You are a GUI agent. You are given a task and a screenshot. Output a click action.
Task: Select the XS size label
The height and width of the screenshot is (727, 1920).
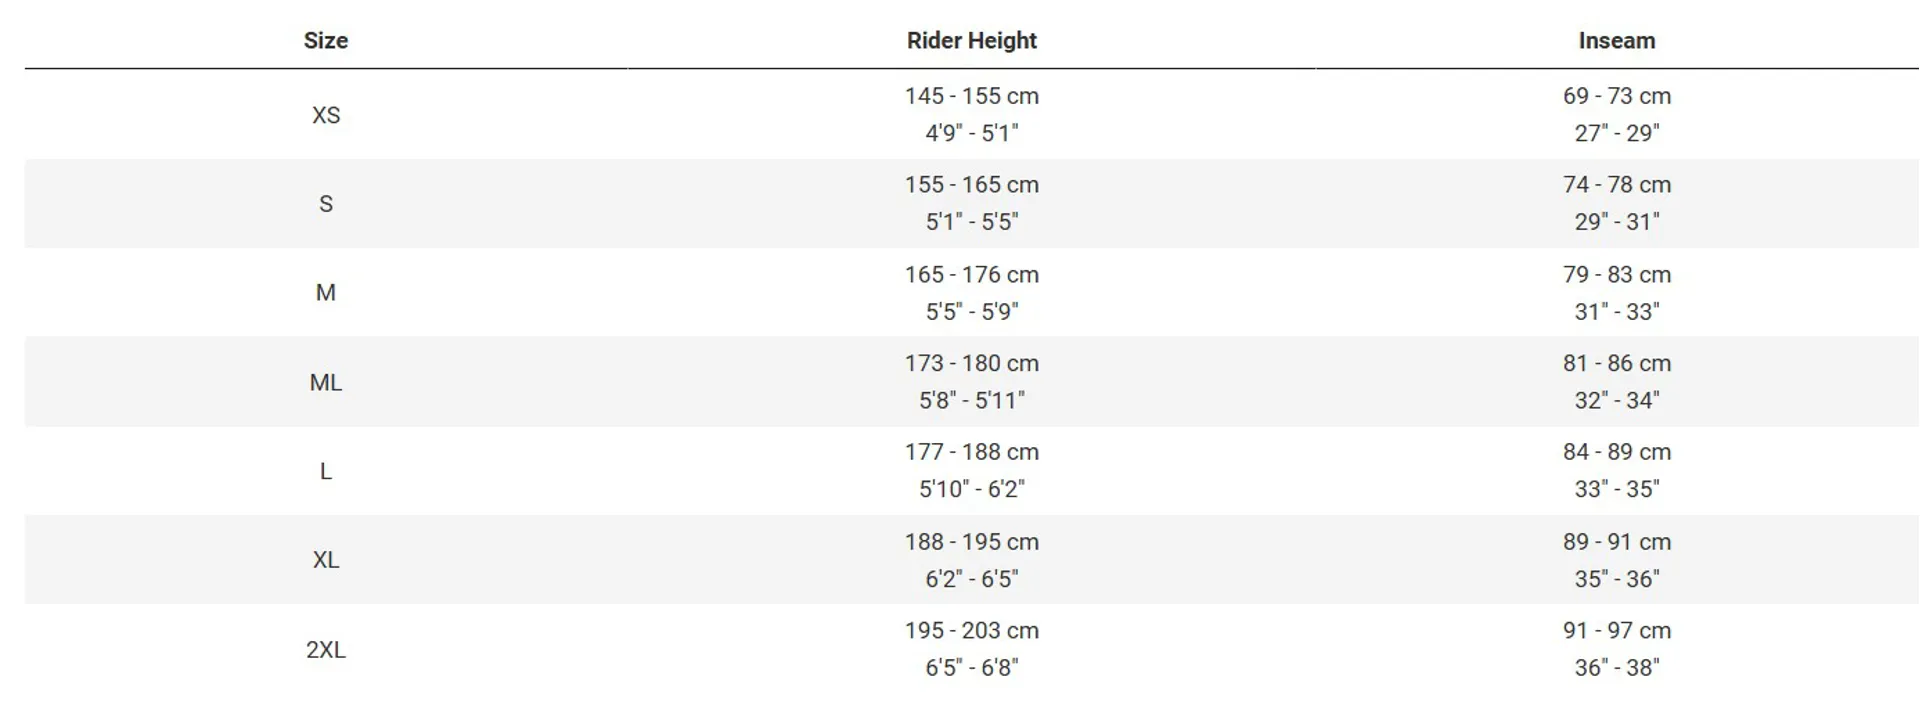click(x=326, y=115)
